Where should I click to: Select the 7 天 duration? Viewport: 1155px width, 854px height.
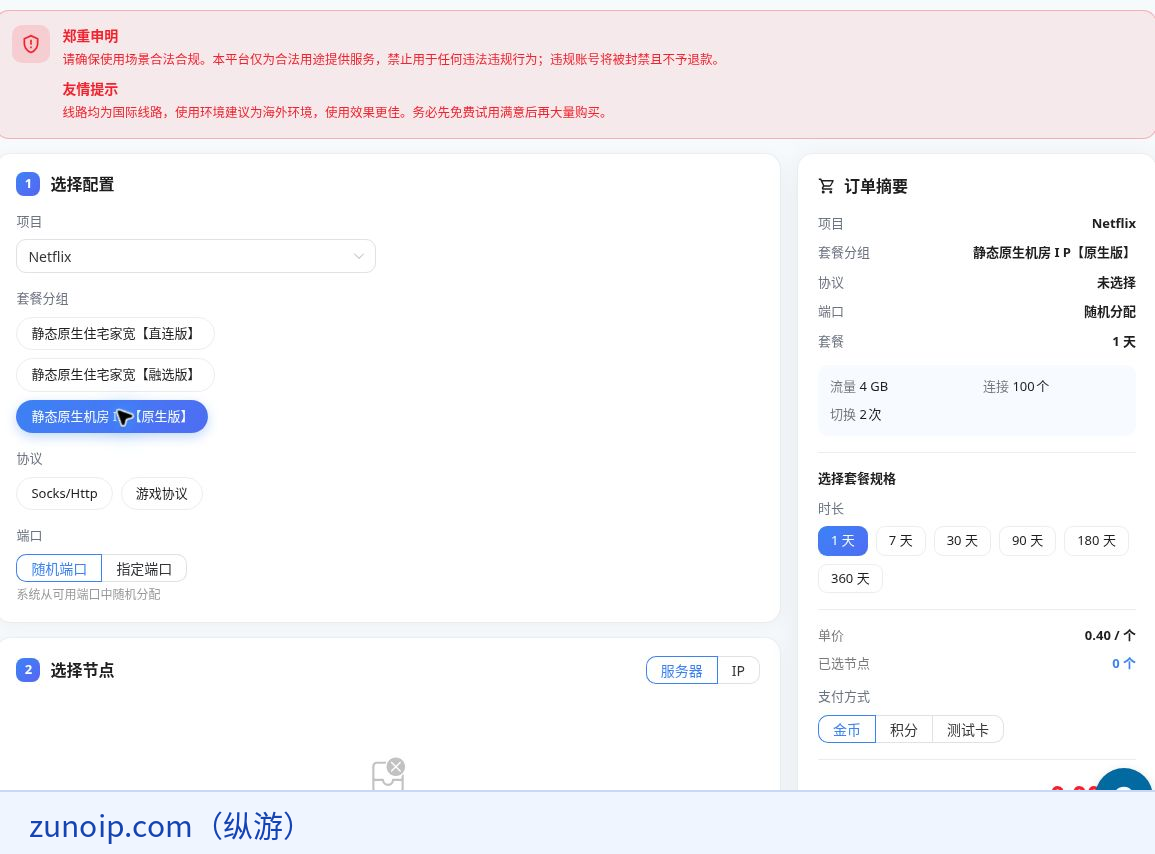click(x=900, y=541)
